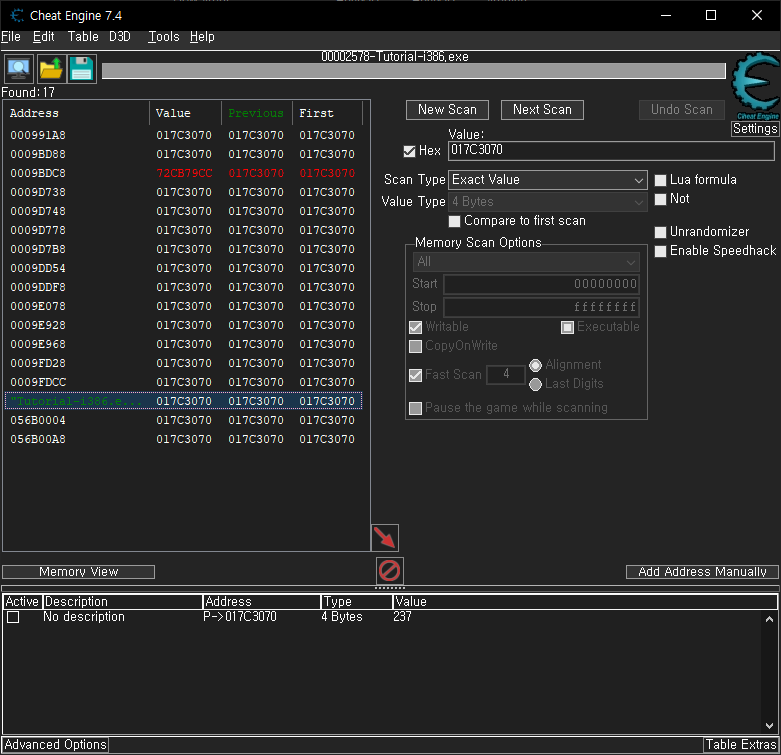Open the Value Type dropdown
This screenshot has height=755, width=781.
click(547, 202)
